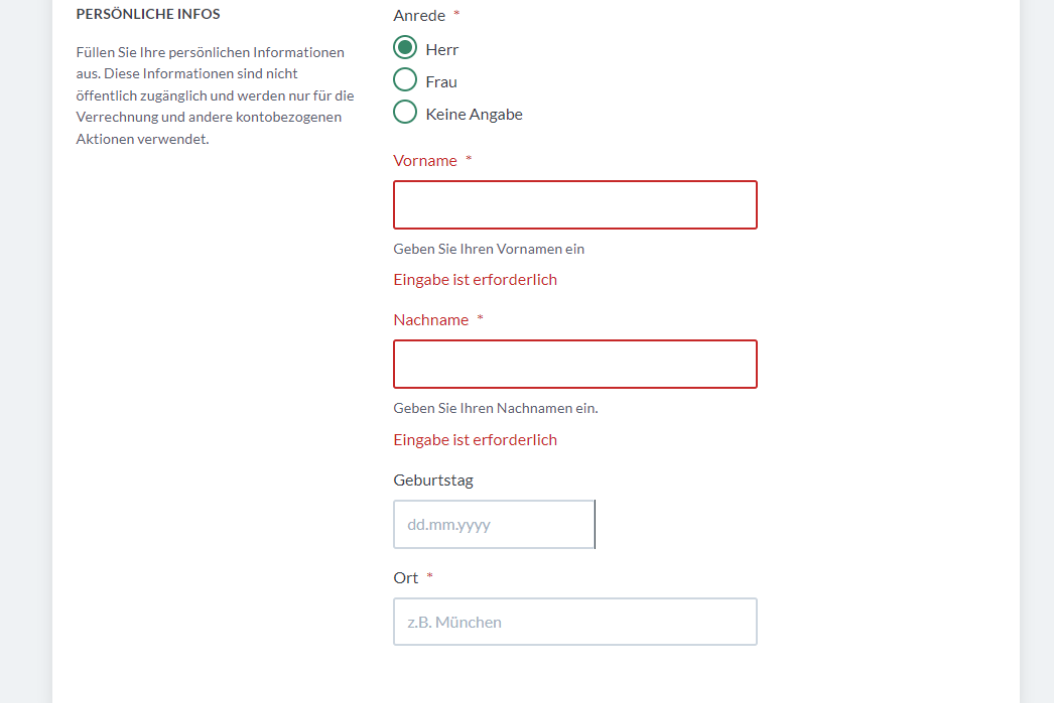Click the hint 'Geben Sie Ihren Vornamen ein'
Viewport: 1054px width, 703px height.
tap(489, 249)
